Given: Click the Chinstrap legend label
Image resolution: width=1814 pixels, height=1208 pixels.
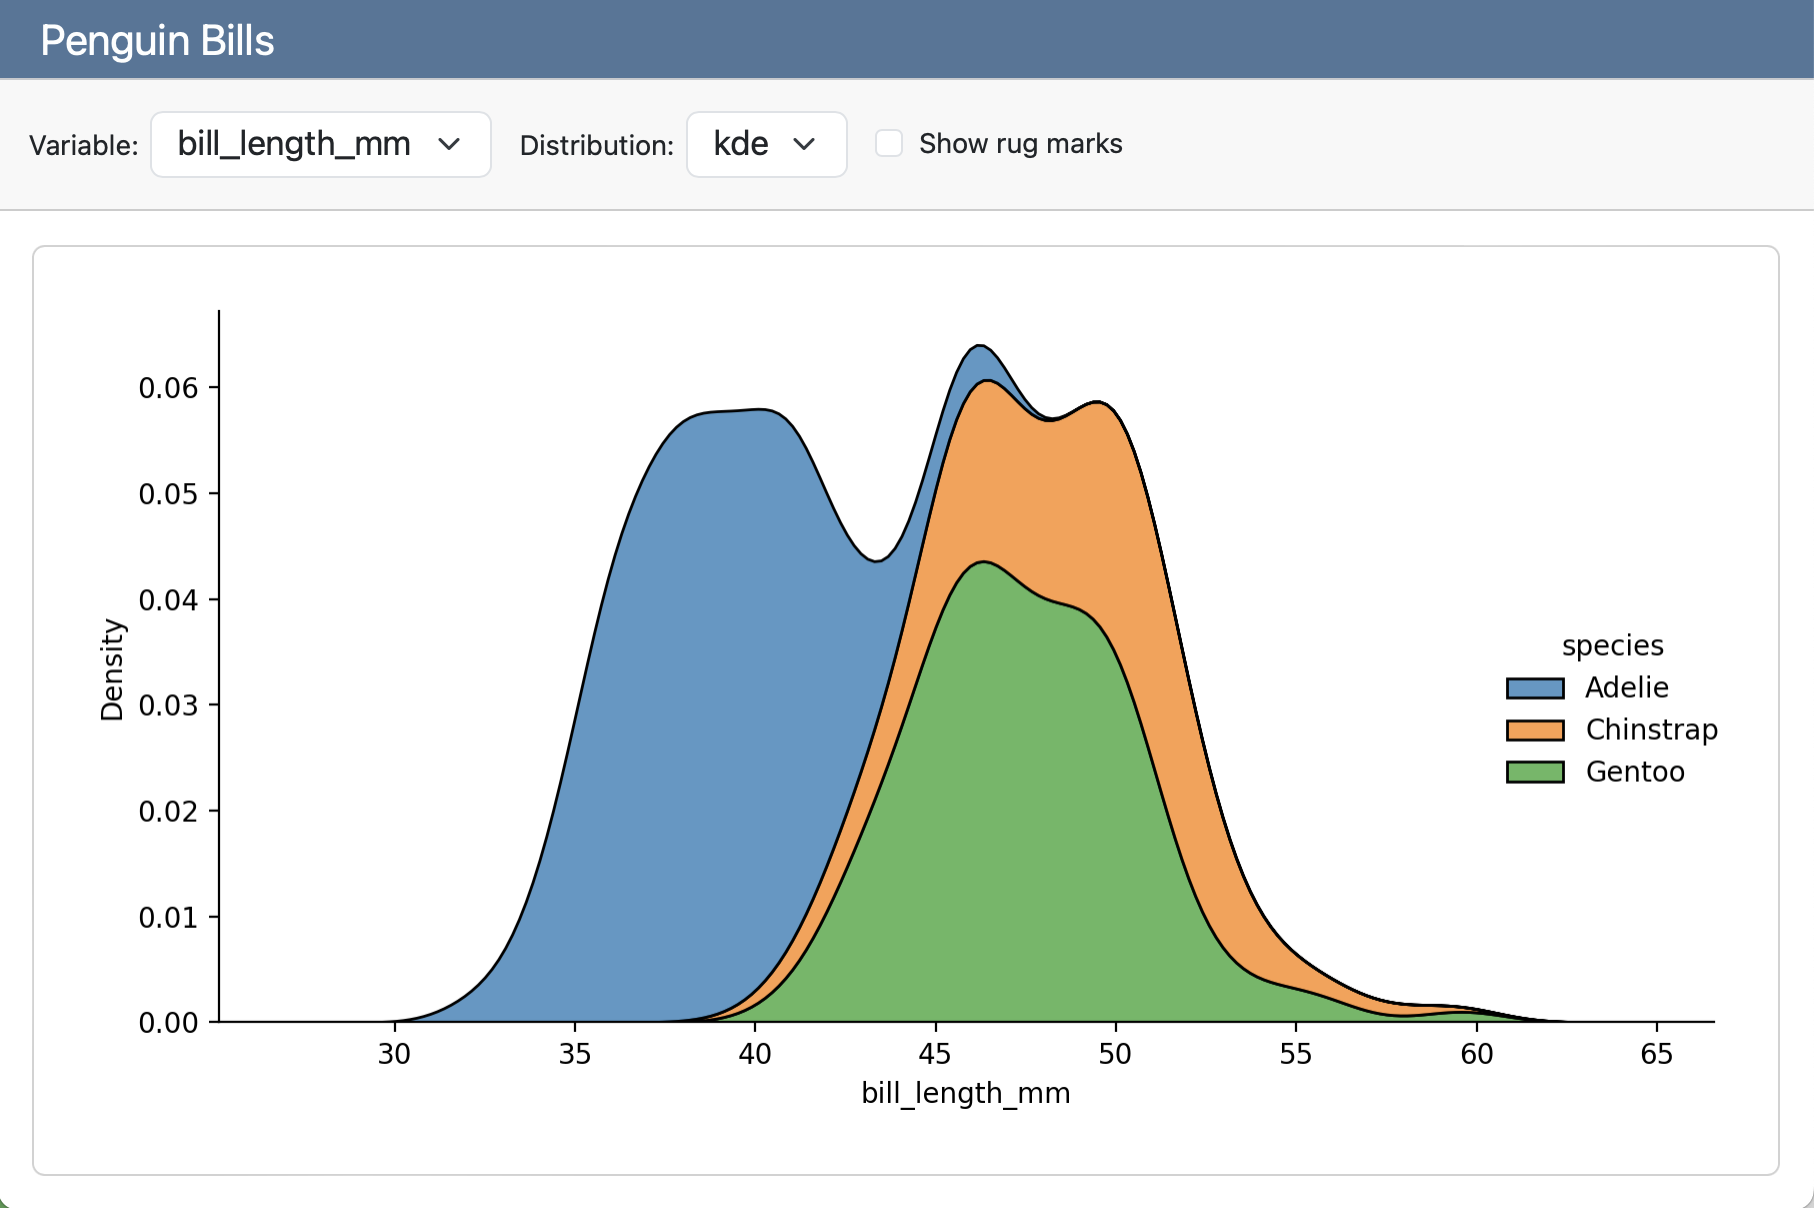Looking at the screenshot, I should click(x=1651, y=730).
